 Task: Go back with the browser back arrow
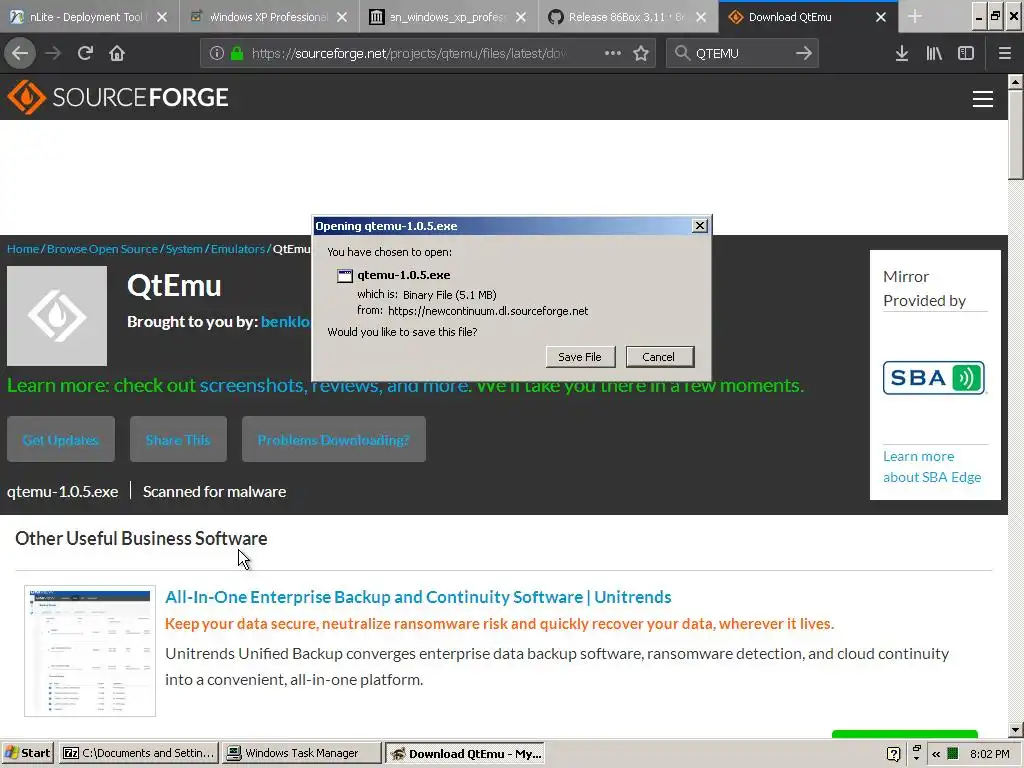[20, 53]
